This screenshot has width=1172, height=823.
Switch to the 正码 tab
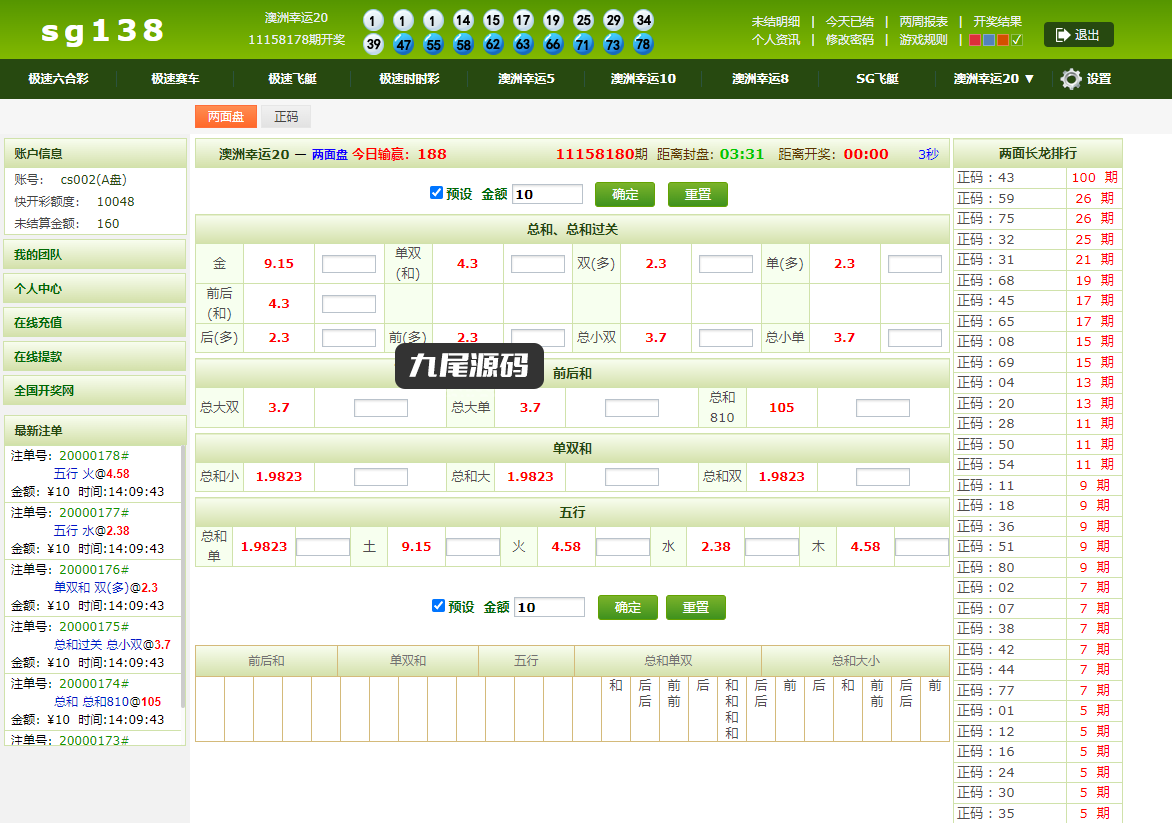tap(286, 117)
